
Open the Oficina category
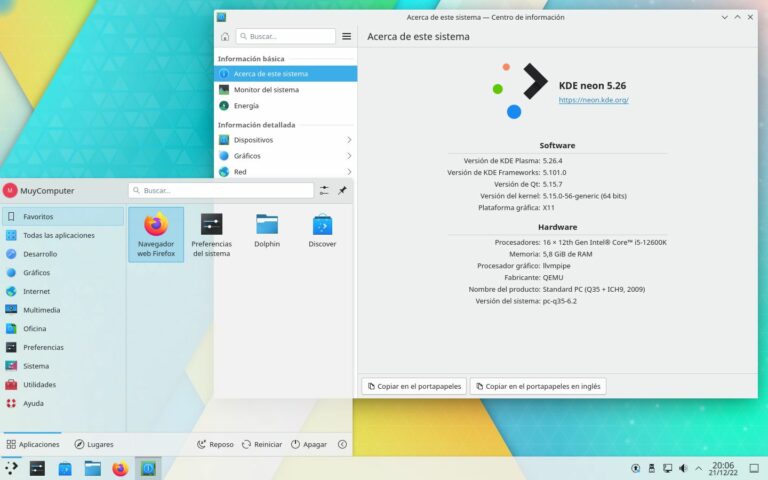63,328
